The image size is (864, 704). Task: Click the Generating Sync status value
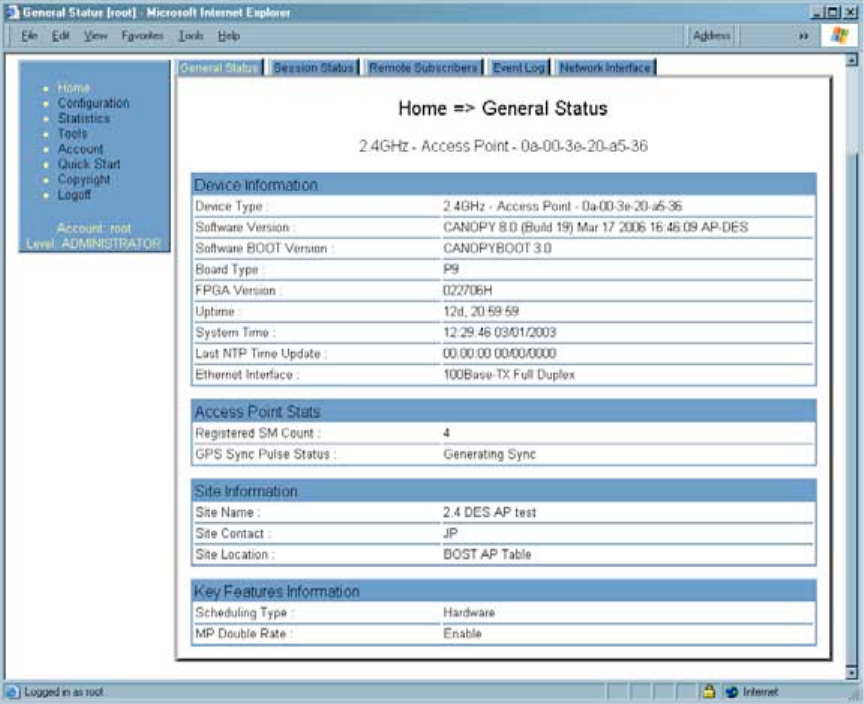click(489, 454)
